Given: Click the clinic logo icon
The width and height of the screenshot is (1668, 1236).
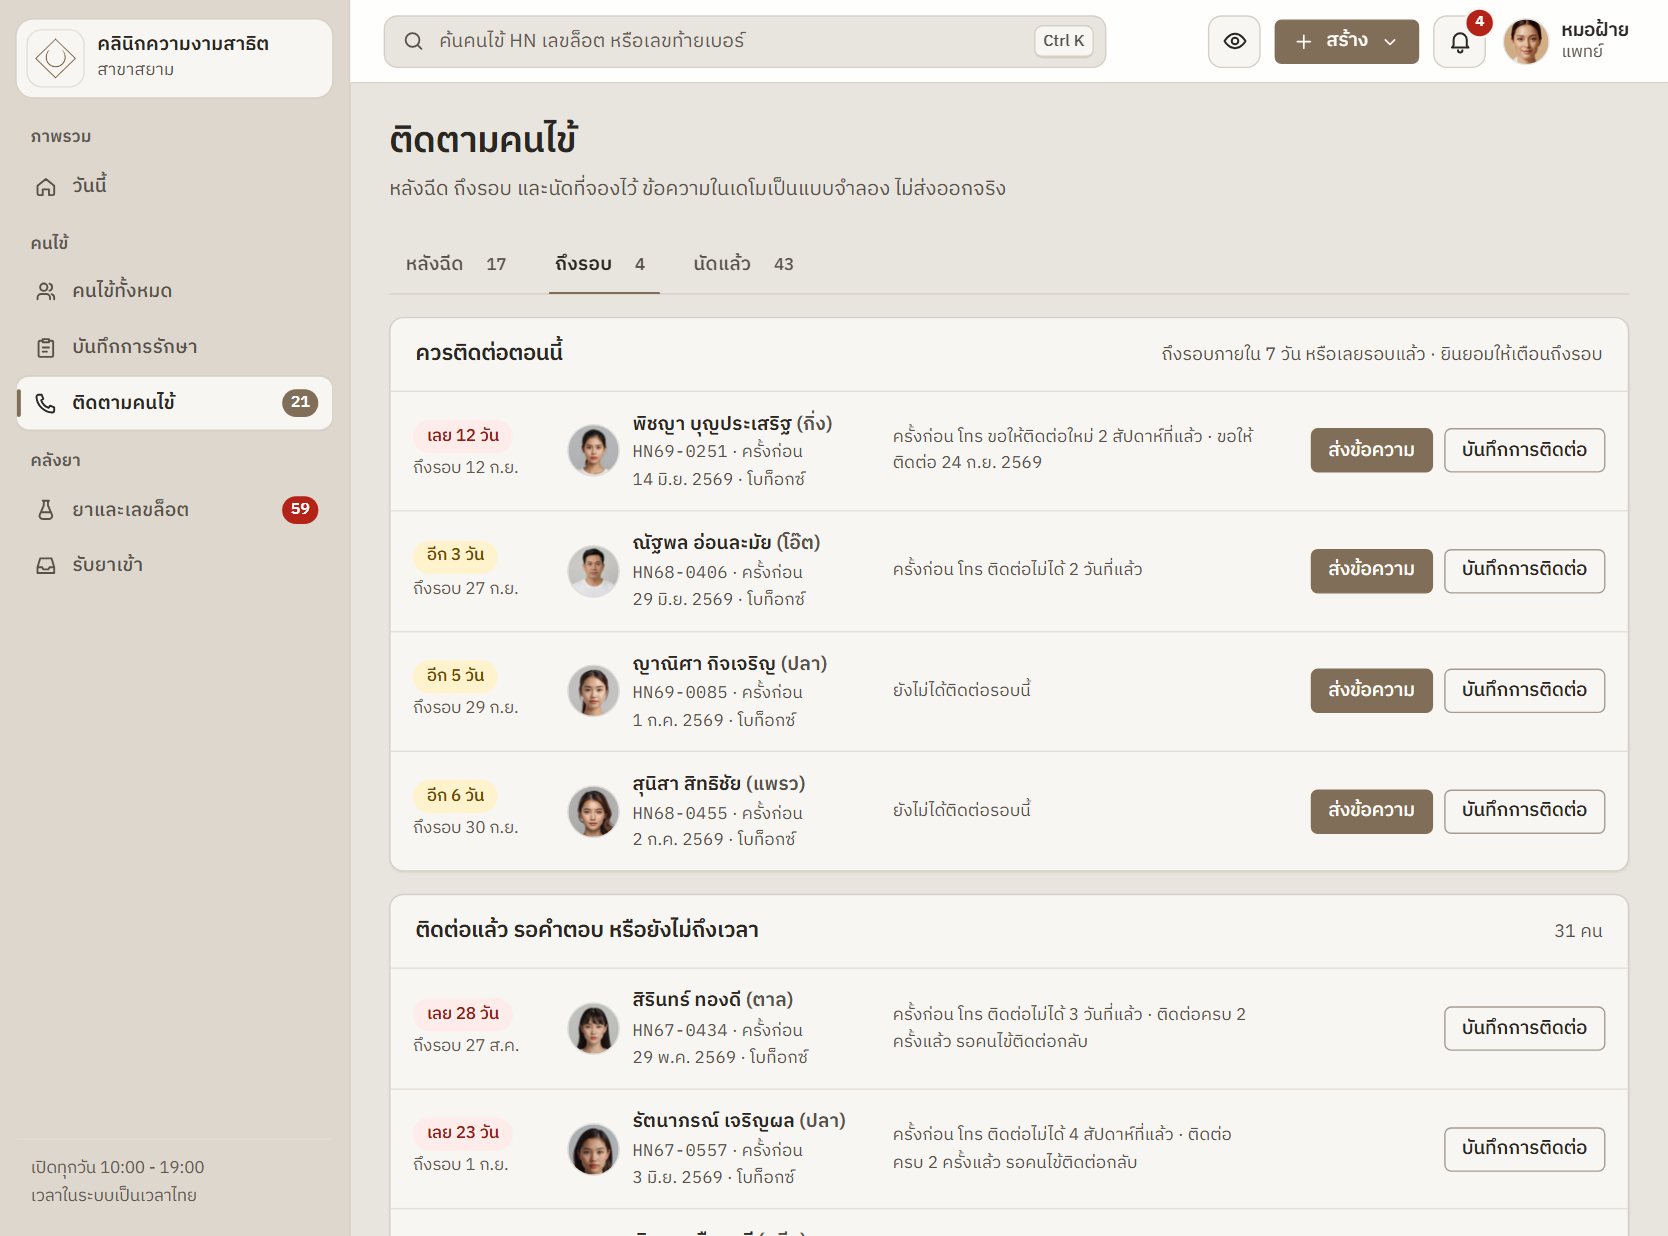Looking at the screenshot, I should [55, 58].
